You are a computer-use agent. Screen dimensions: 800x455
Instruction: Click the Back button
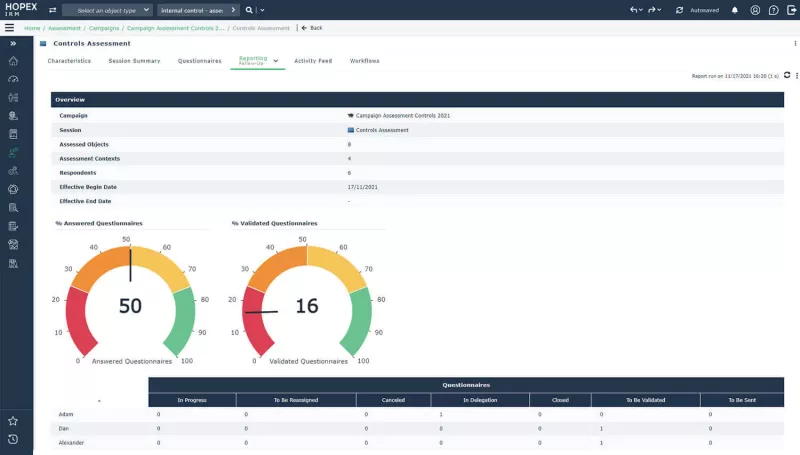(312, 28)
